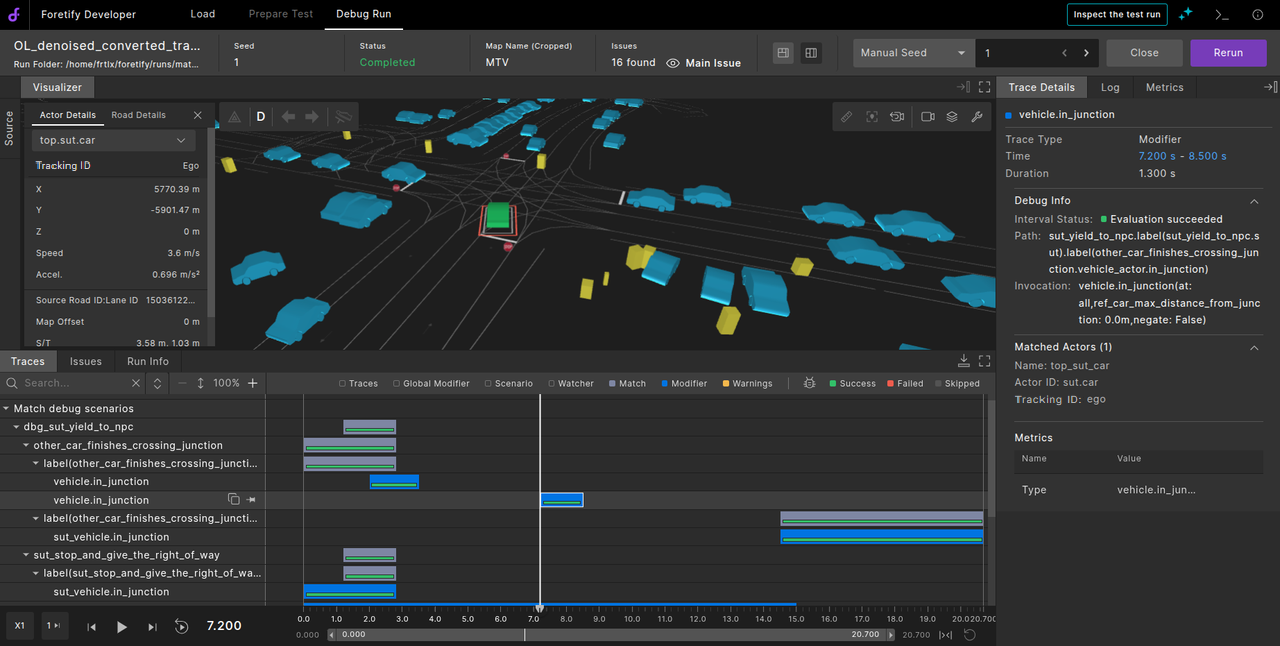This screenshot has height=646, width=1280.
Task: Open the top.sut.car actor dropdown
Action: coord(113,141)
